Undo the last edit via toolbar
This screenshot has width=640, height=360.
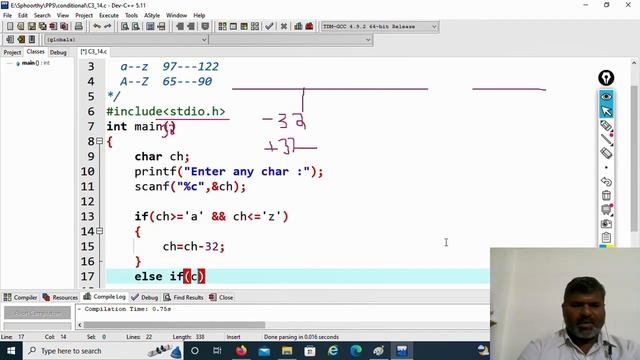pyautogui.click(x=97, y=27)
